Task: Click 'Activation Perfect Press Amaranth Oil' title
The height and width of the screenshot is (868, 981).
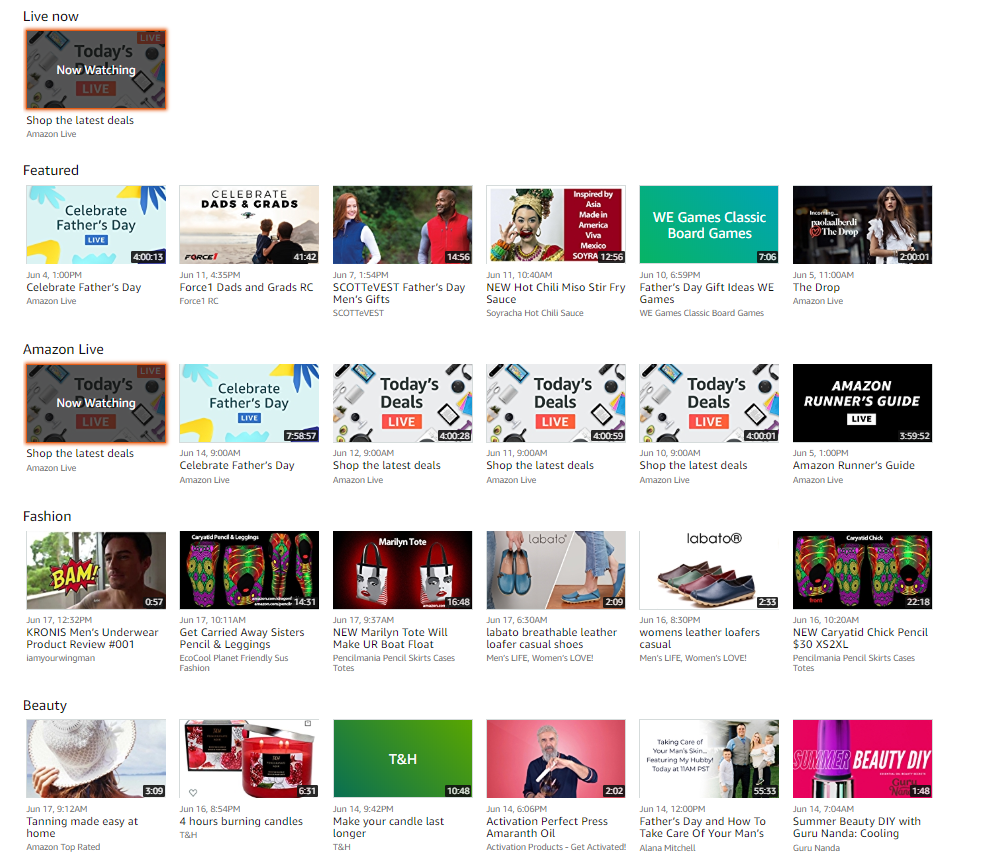Action: pos(547,827)
